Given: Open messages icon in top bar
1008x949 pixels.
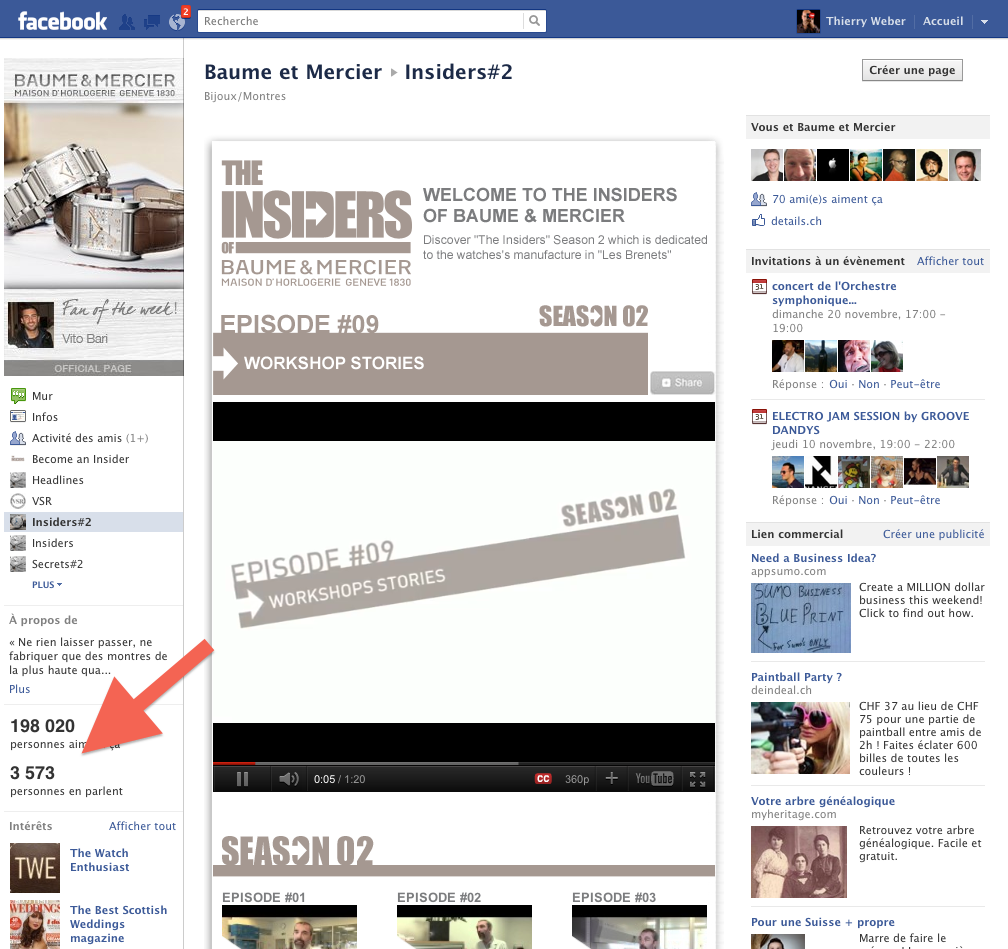Looking at the screenshot, I should (152, 23).
